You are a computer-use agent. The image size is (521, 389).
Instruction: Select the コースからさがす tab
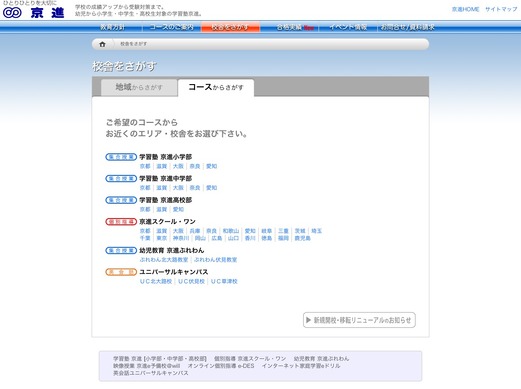coord(216,87)
